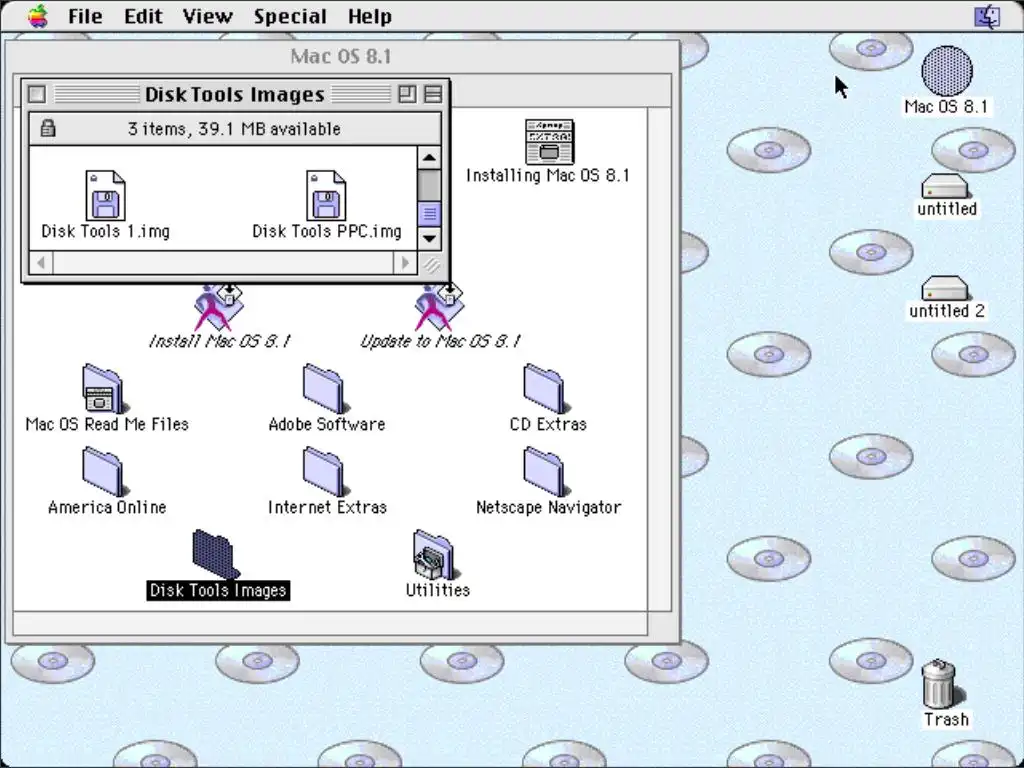The image size is (1024, 768).
Task: Click the 'Install Mac OS 8.1' label text
Action: 219,341
